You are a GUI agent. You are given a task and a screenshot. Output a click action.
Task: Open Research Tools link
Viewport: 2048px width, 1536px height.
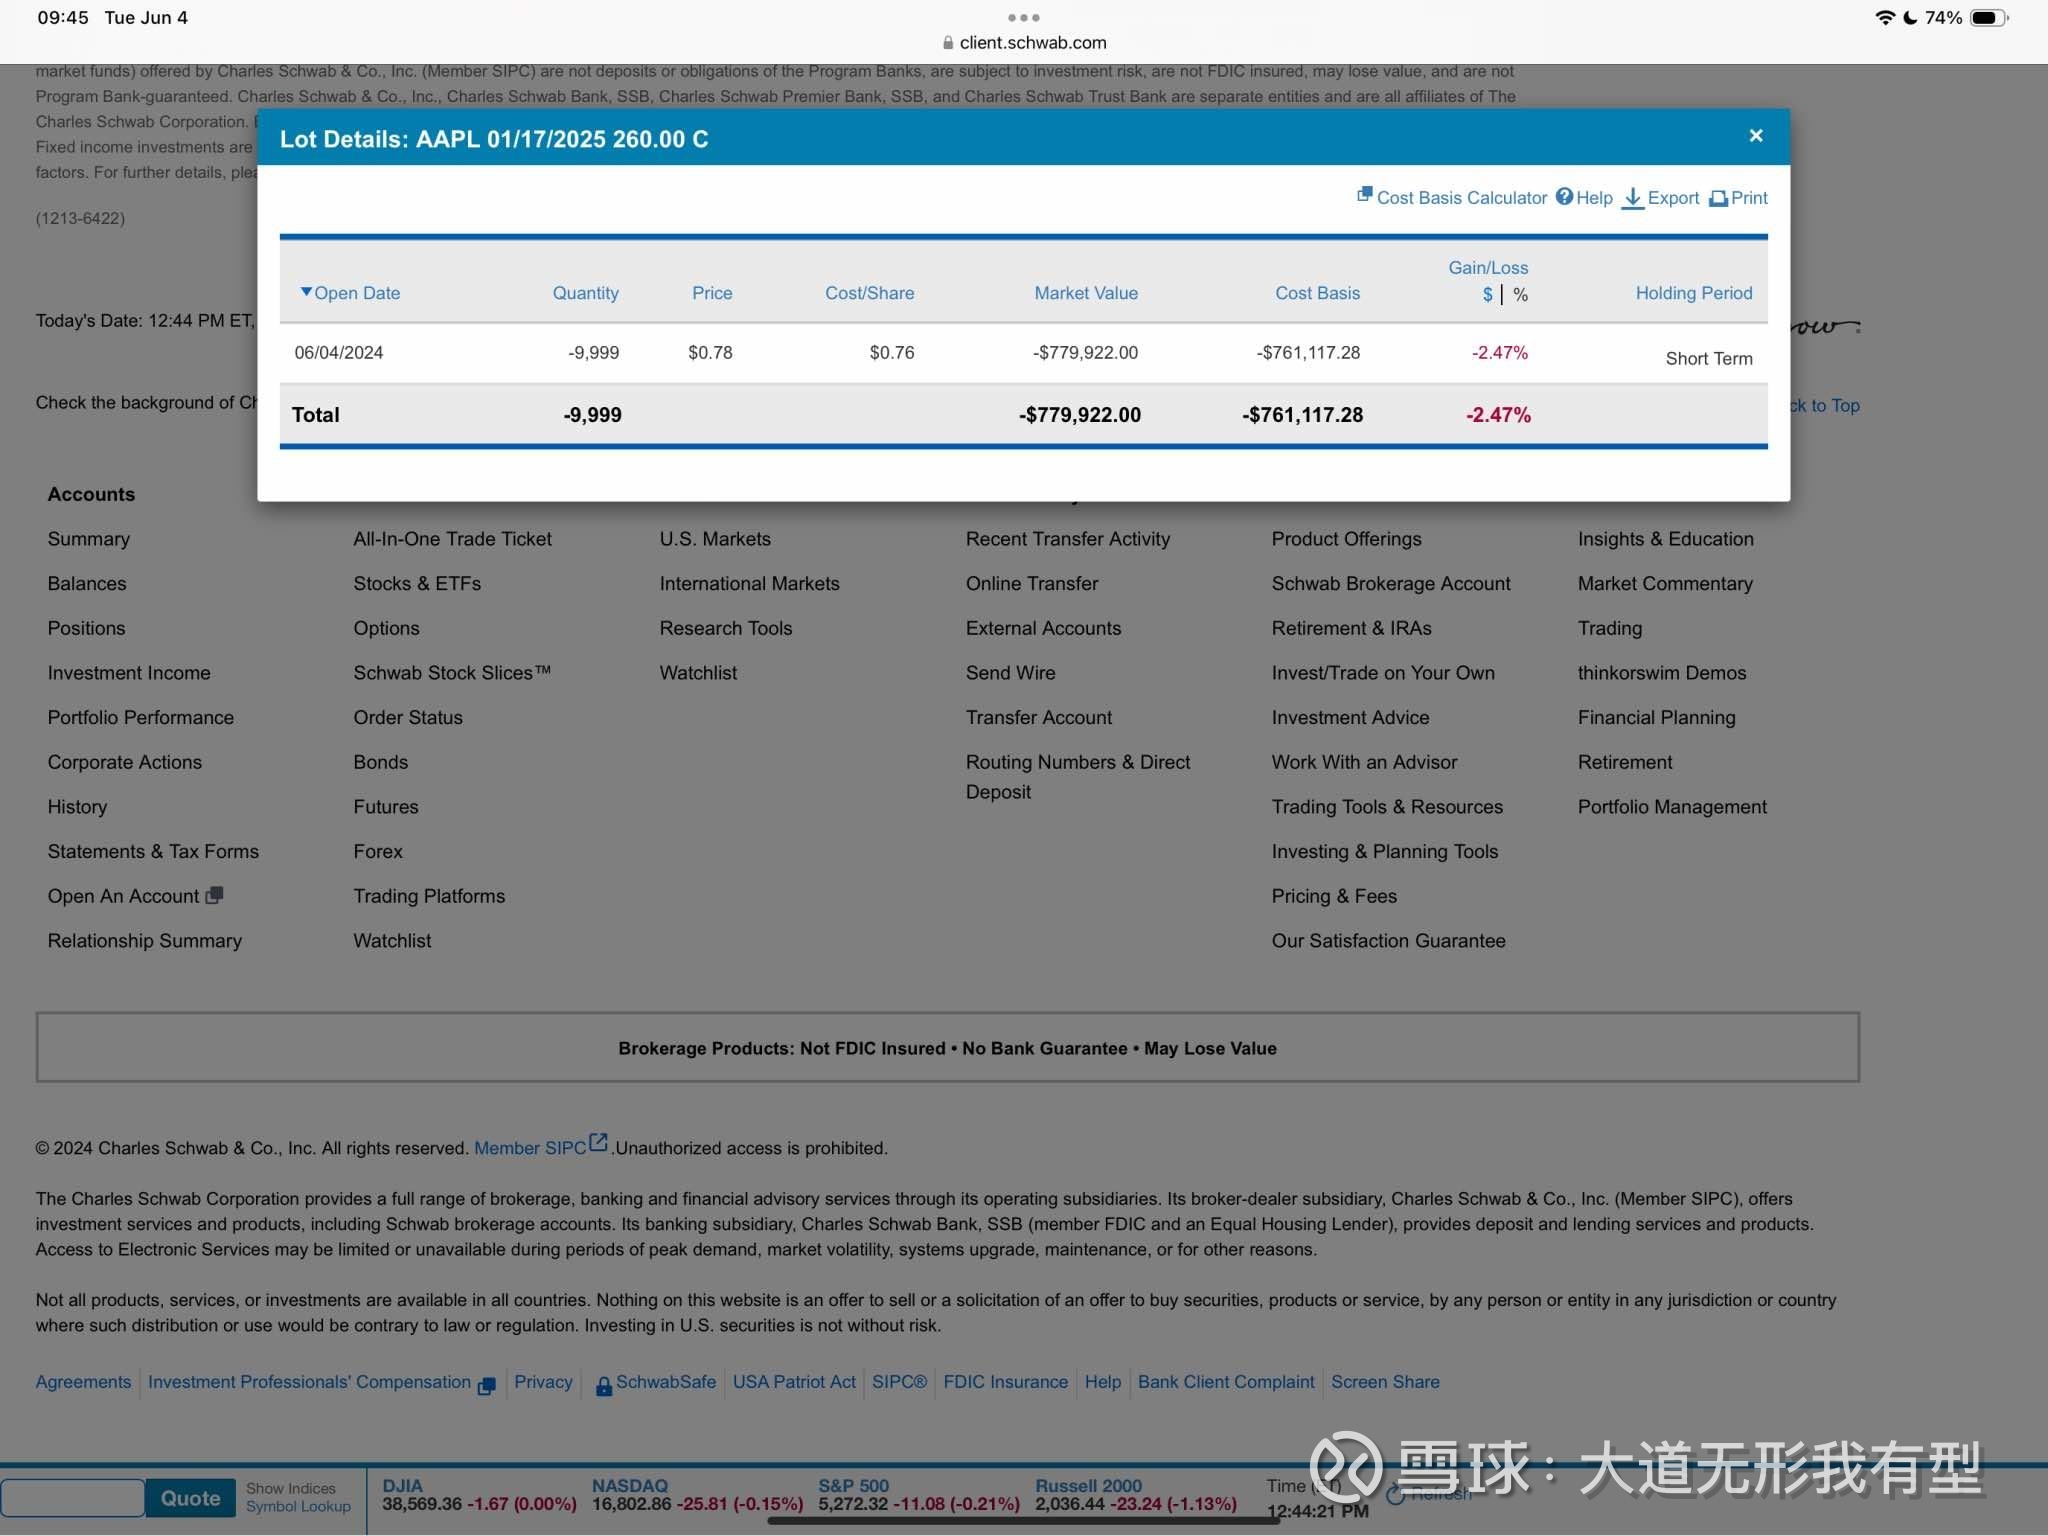click(x=725, y=628)
